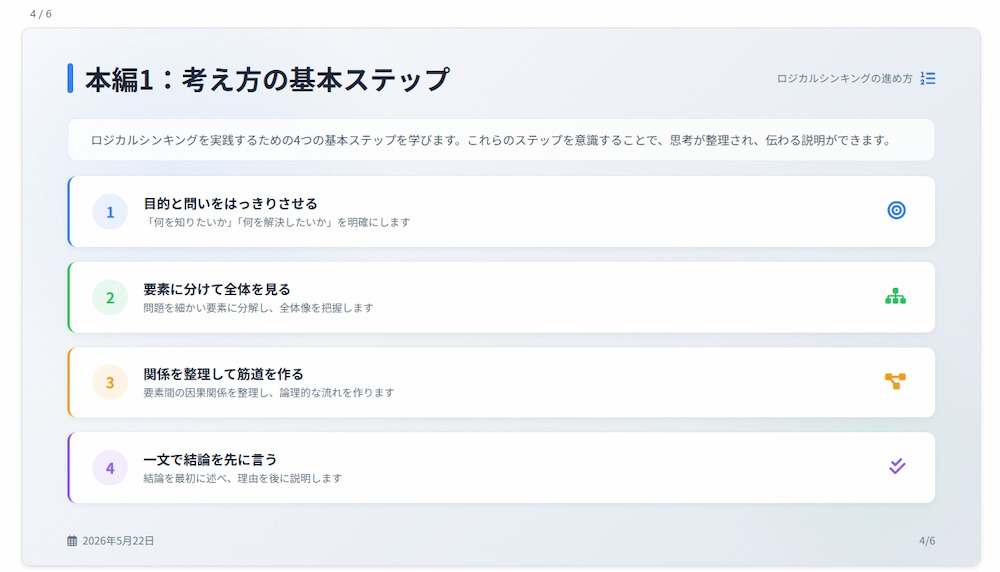The height and width of the screenshot is (572, 1000).
Task: Click the blue target icon in step 1
Action: [896, 210]
